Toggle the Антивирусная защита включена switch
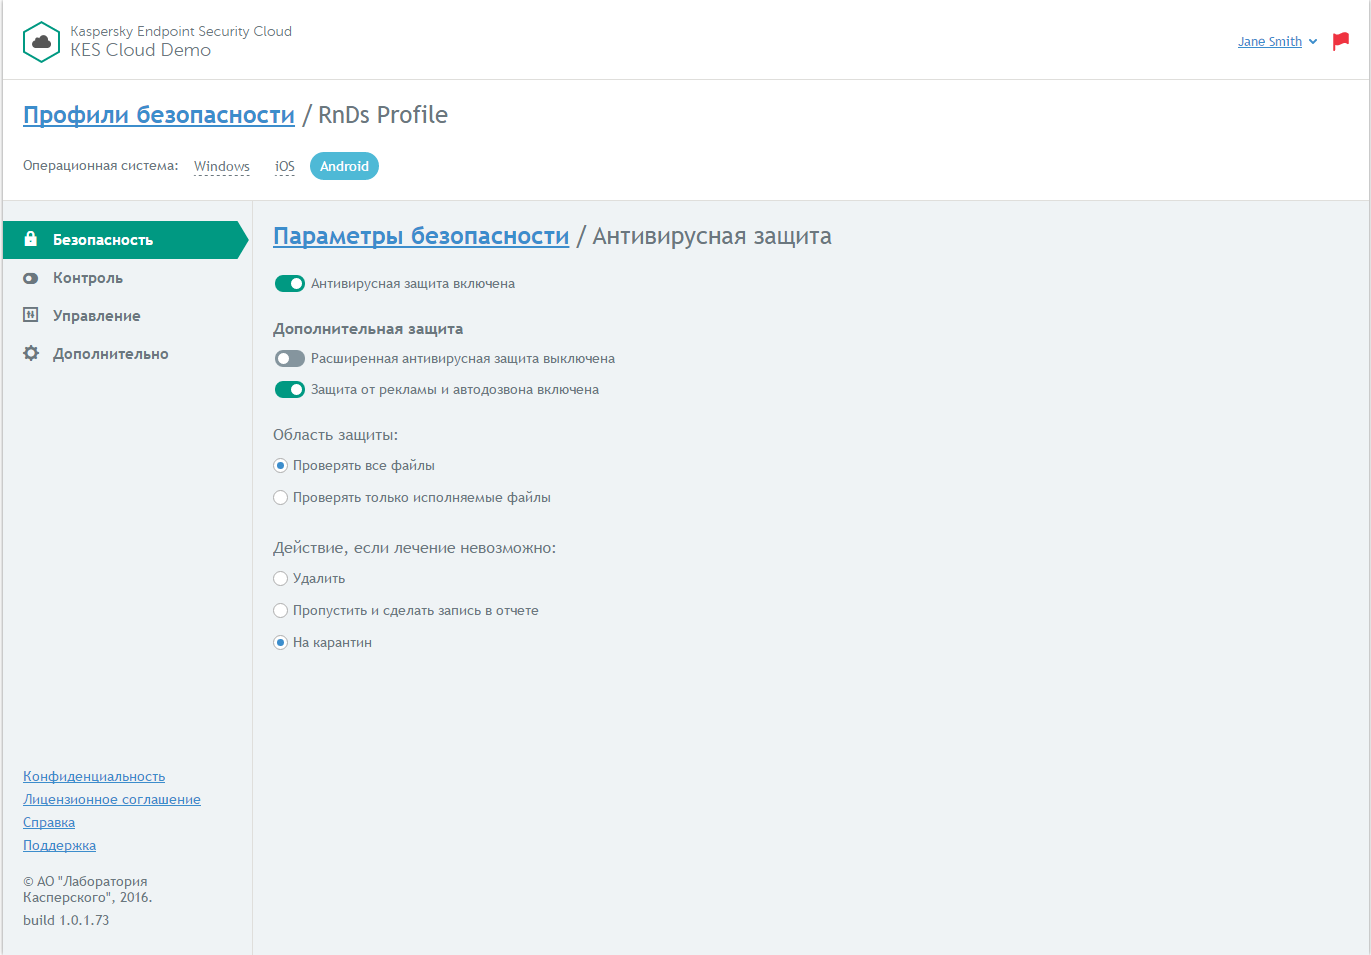Screen dimensions: 1371x955 pos(290,284)
